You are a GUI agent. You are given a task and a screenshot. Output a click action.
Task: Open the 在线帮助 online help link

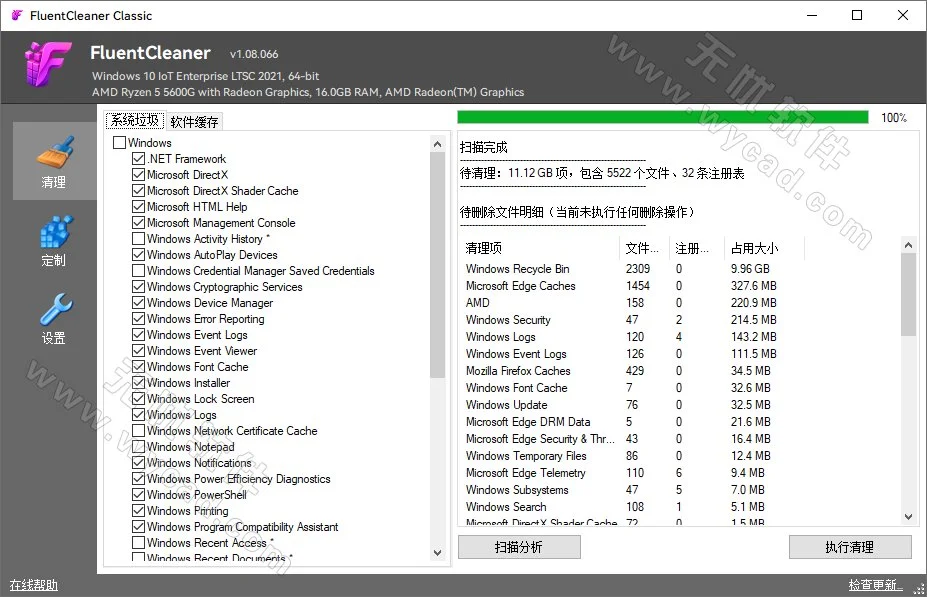click(34, 585)
